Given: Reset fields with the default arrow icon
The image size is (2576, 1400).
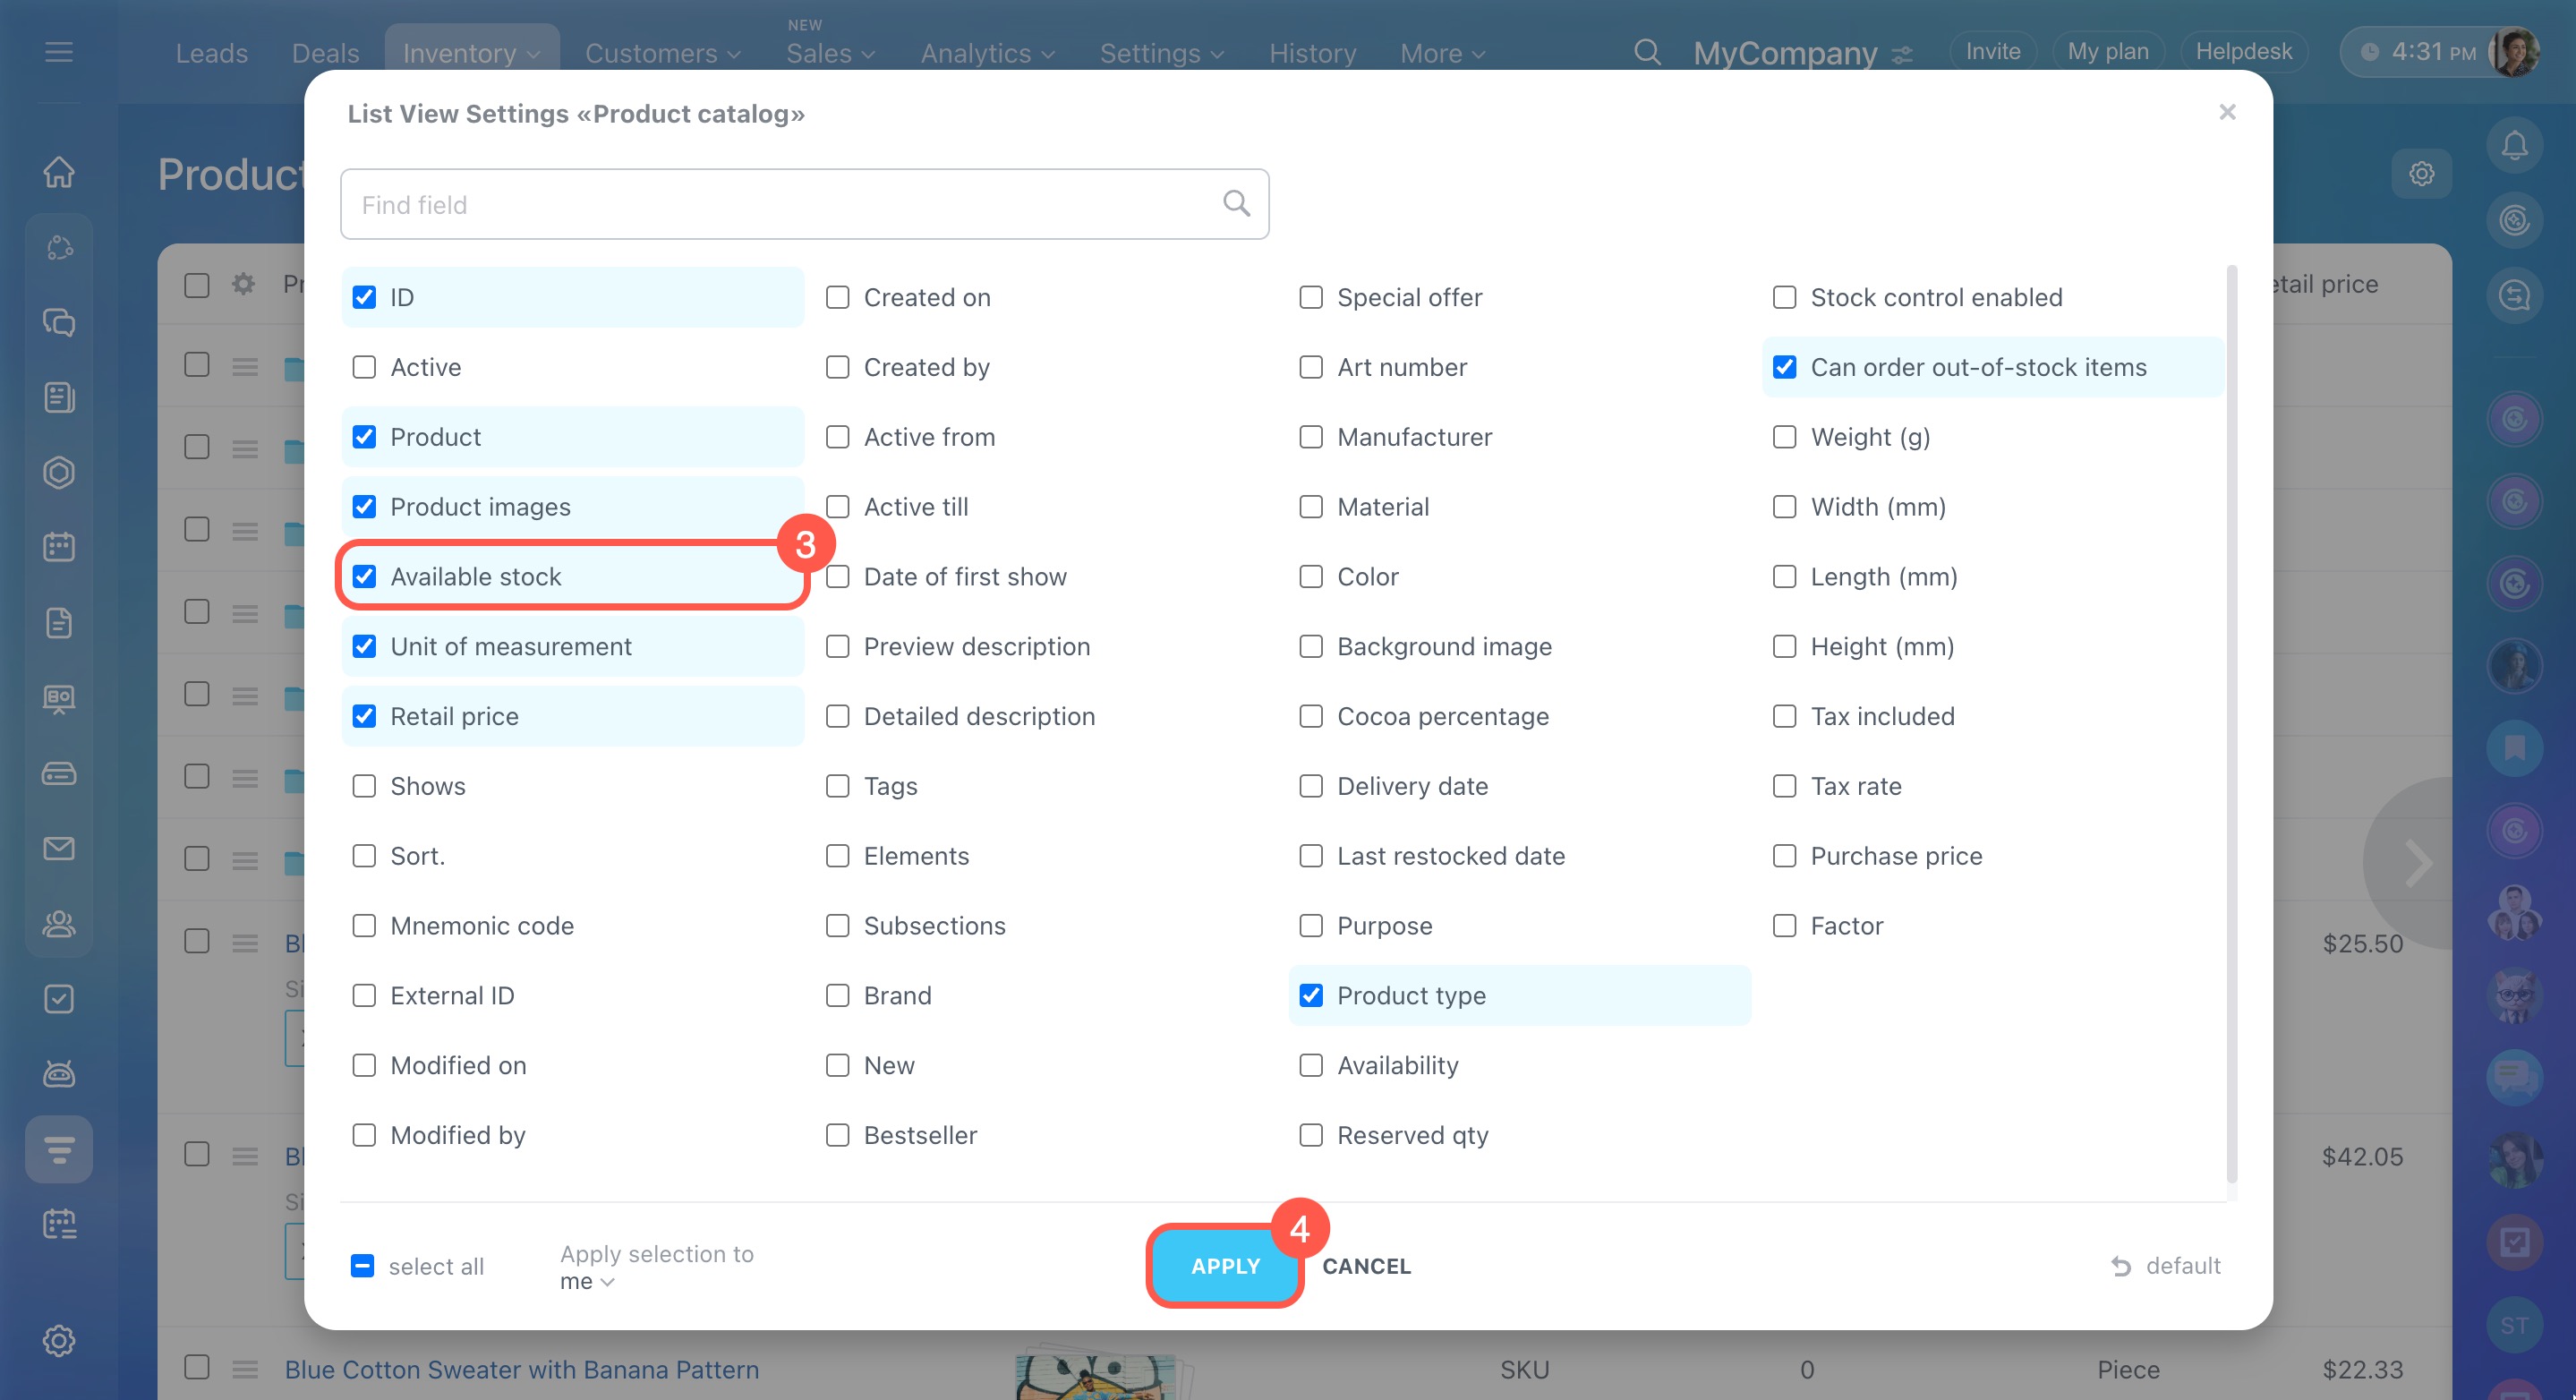Looking at the screenshot, I should click(2120, 1267).
